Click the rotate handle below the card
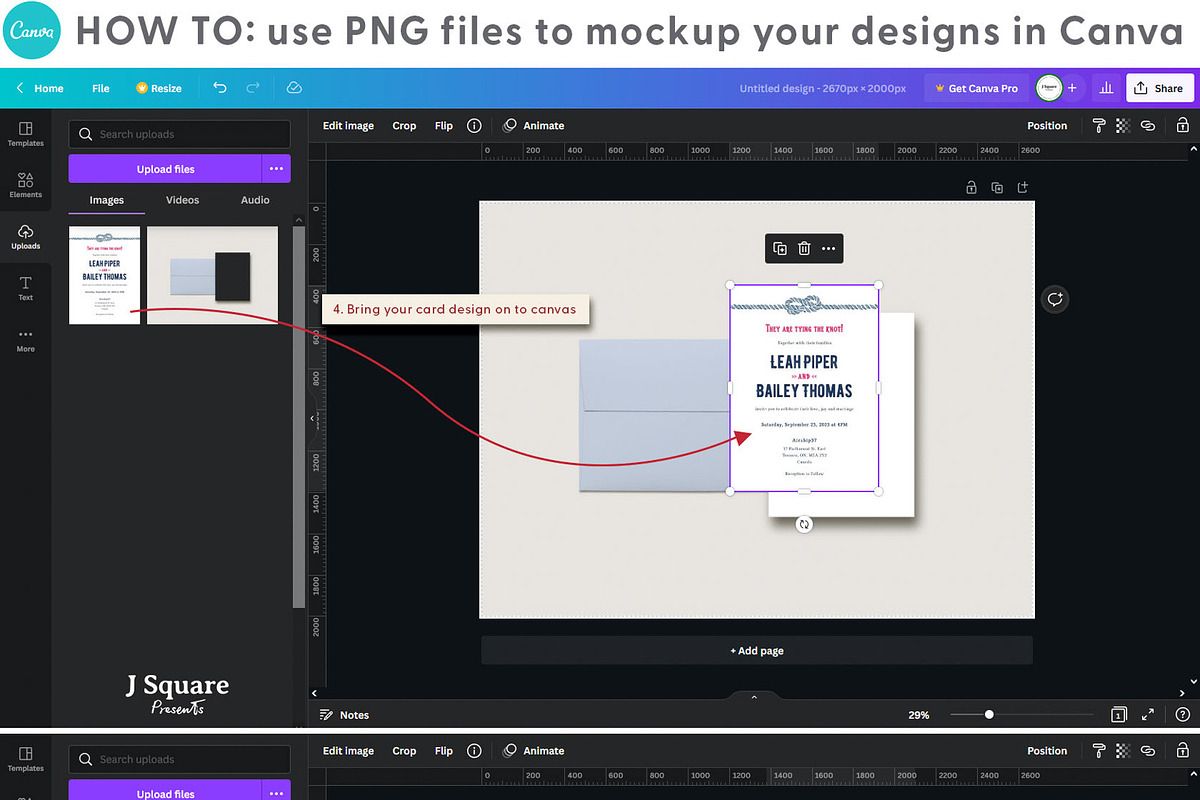The height and width of the screenshot is (800, 1200). coord(804,524)
